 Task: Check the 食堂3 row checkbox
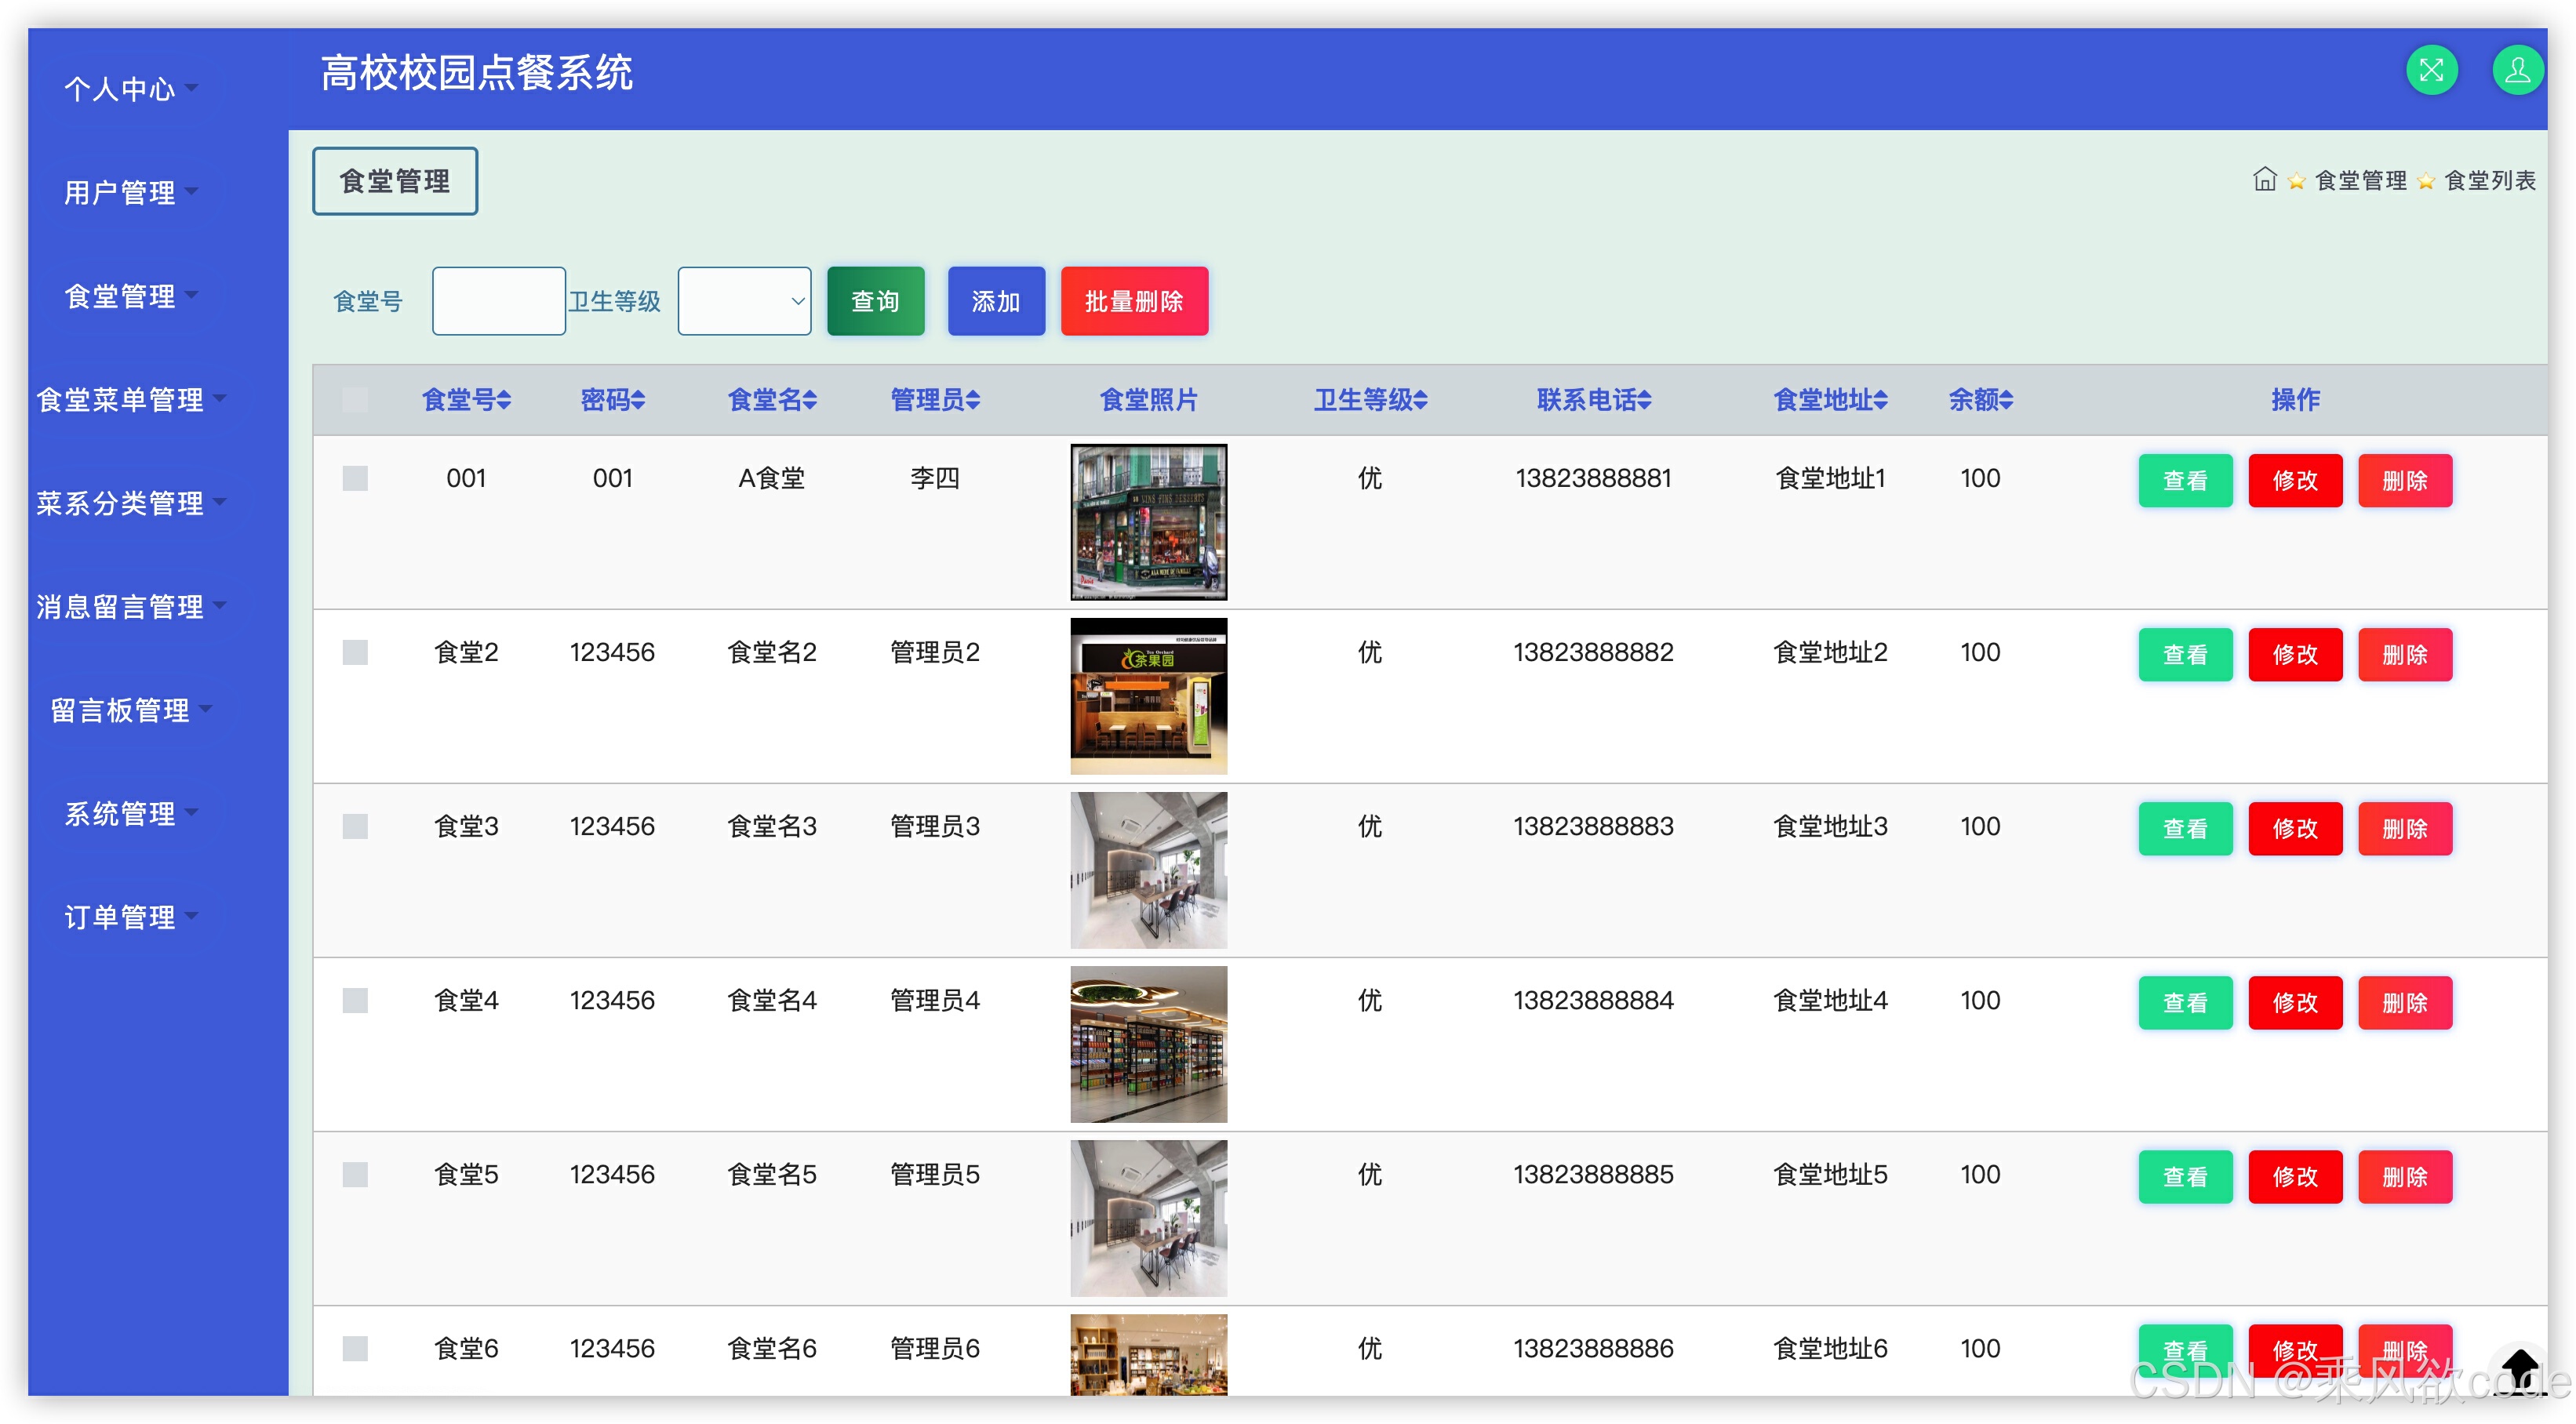pyautogui.click(x=355, y=826)
